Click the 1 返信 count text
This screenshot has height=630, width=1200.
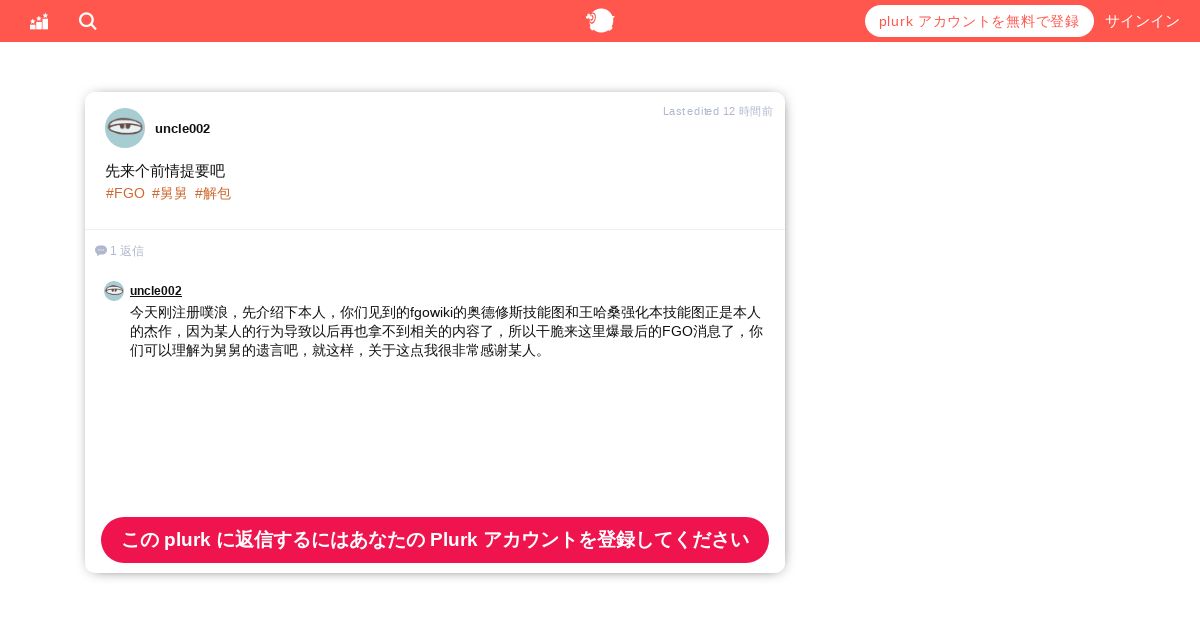[x=127, y=251]
